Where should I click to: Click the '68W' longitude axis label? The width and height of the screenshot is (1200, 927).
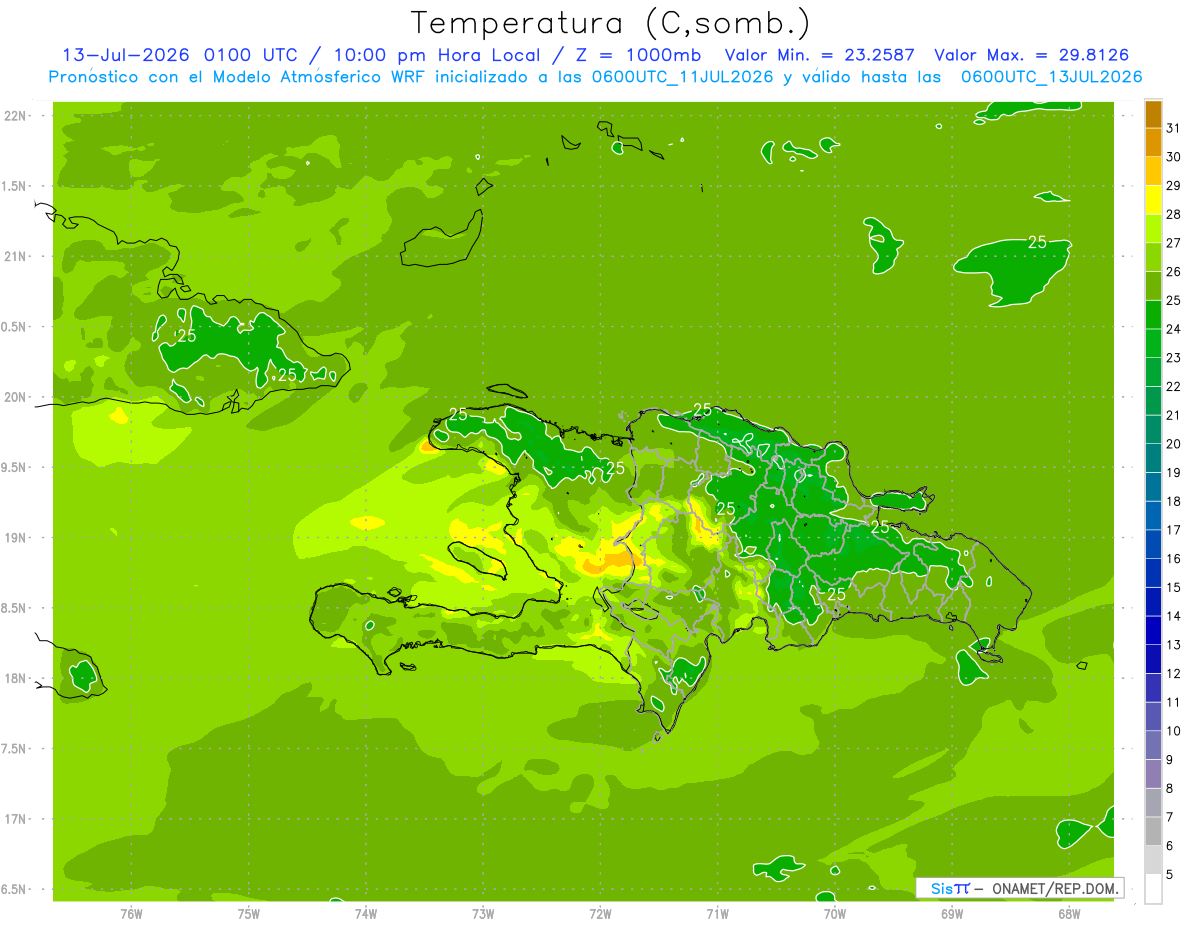(x=1069, y=914)
